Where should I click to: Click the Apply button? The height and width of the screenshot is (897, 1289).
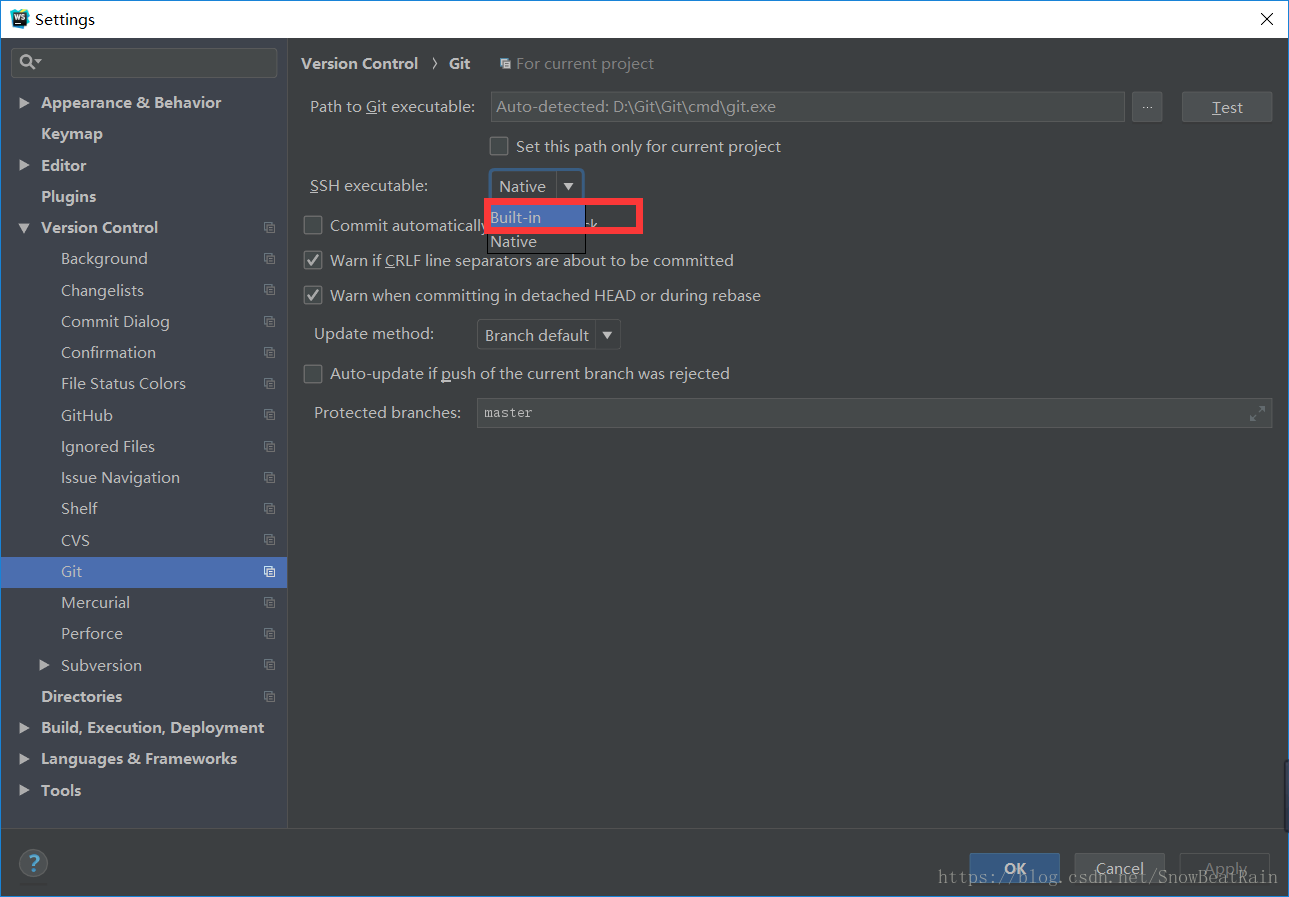click(x=1225, y=868)
